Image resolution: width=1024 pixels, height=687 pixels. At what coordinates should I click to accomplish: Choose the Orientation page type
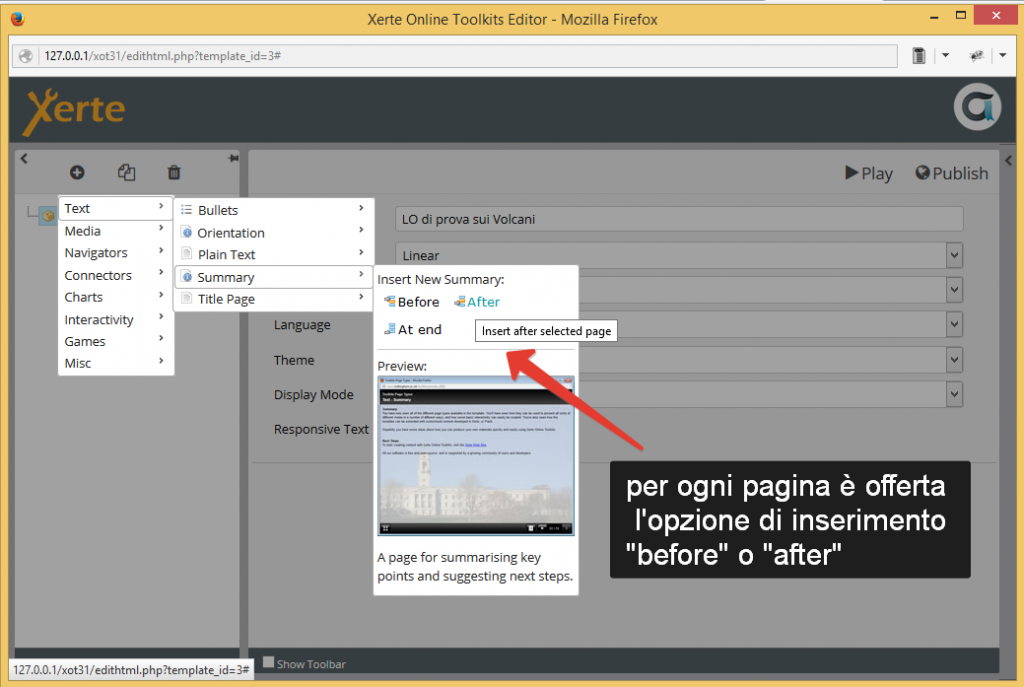pyautogui.click(x=273, y=233)
